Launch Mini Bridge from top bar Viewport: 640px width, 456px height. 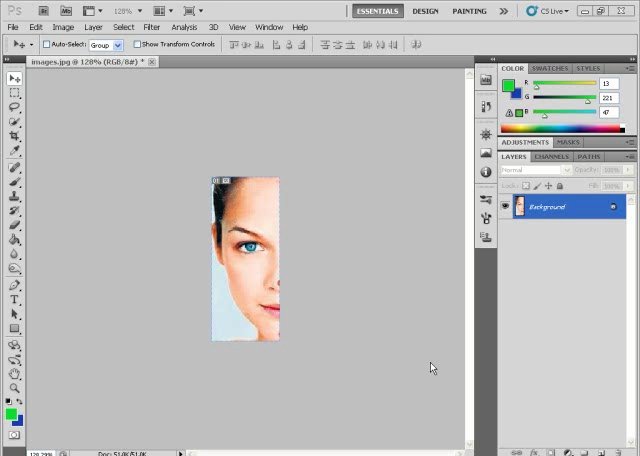click(x=66, y=11)
